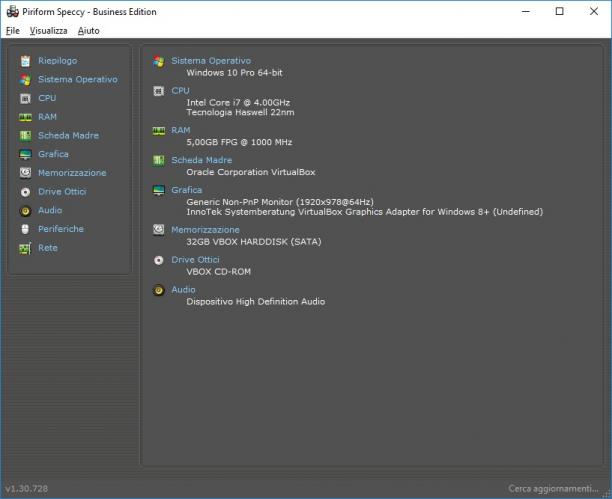Click the monitor icon beside Grafica heading
The image size is (612, 499).
pyautogui.click(x=159, y=191)
